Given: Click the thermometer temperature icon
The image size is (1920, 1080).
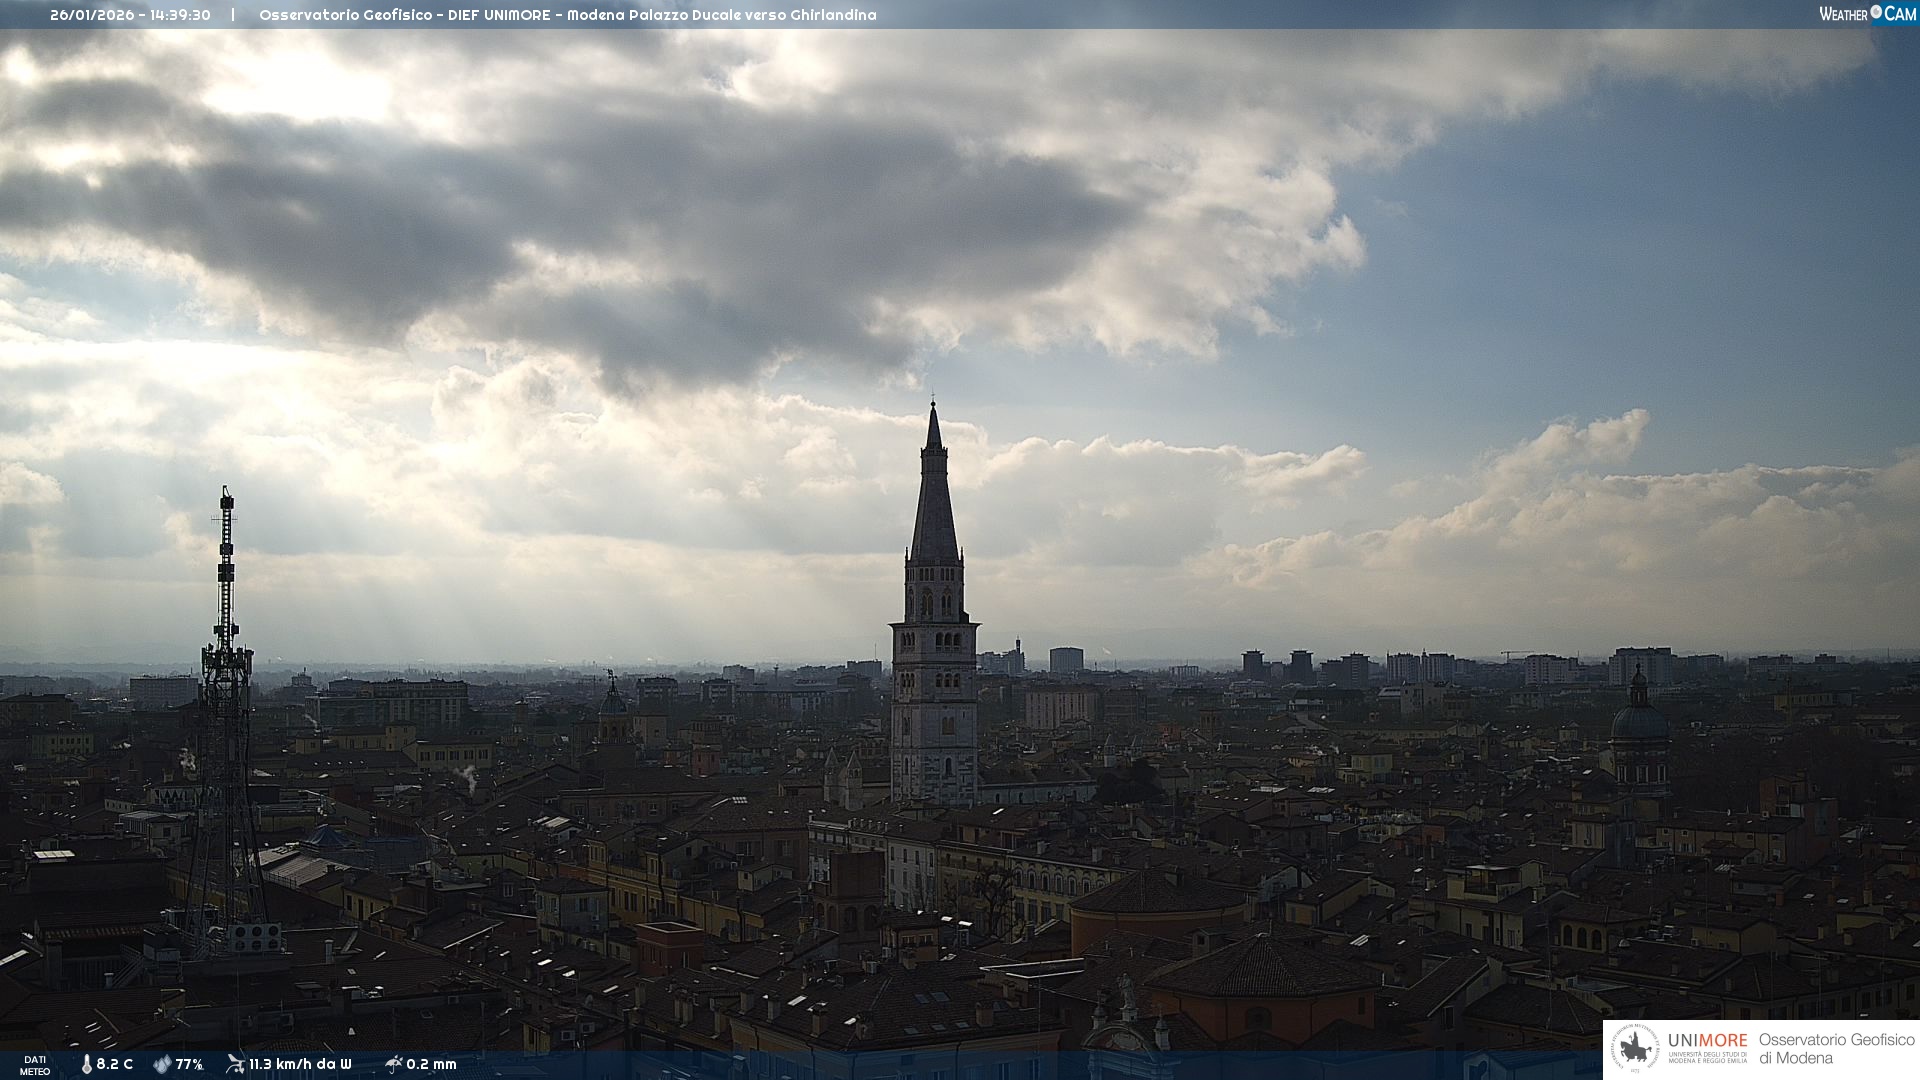Looking at the screenshot, I should (86, 1064).
